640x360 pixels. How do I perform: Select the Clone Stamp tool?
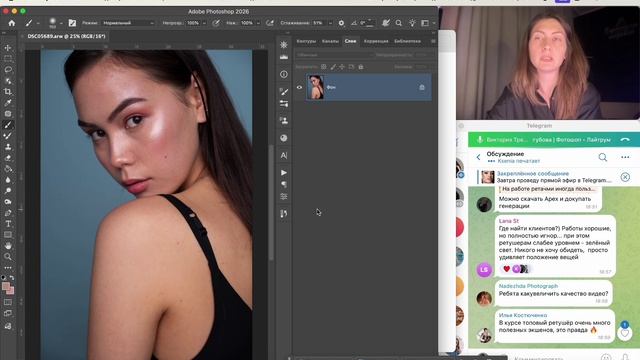tap(8, 147)
